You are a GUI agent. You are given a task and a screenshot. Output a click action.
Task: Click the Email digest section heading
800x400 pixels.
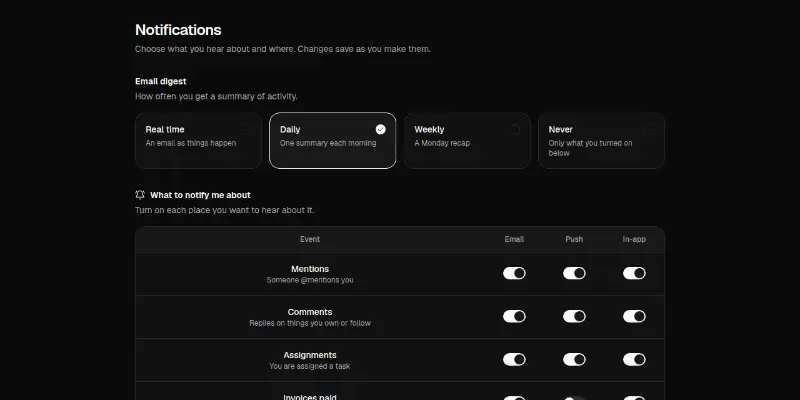pyautogui.click(x=161, y=81)
